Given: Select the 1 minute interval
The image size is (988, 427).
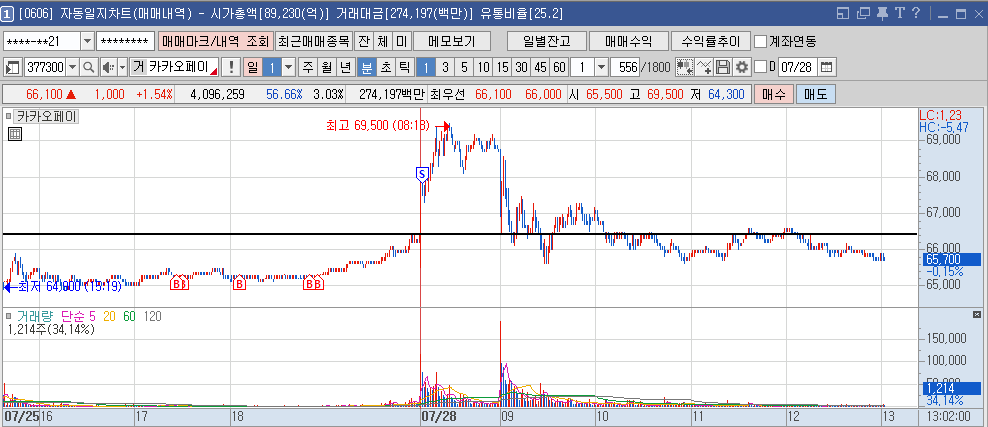Looking at the screenshot, I should 426,67.
